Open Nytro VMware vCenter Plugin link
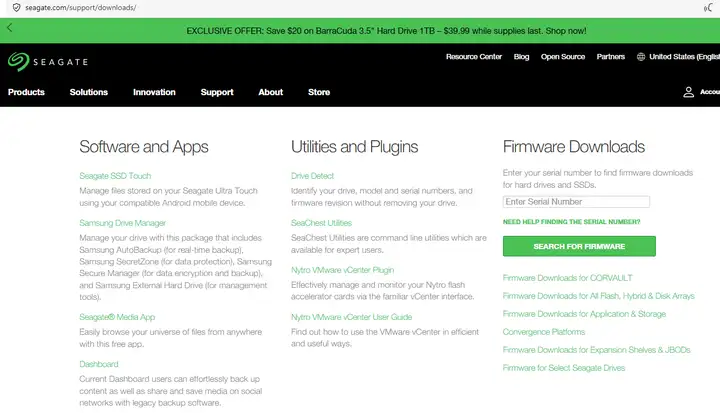Screen dimensions: 720x413 [343, 270]
